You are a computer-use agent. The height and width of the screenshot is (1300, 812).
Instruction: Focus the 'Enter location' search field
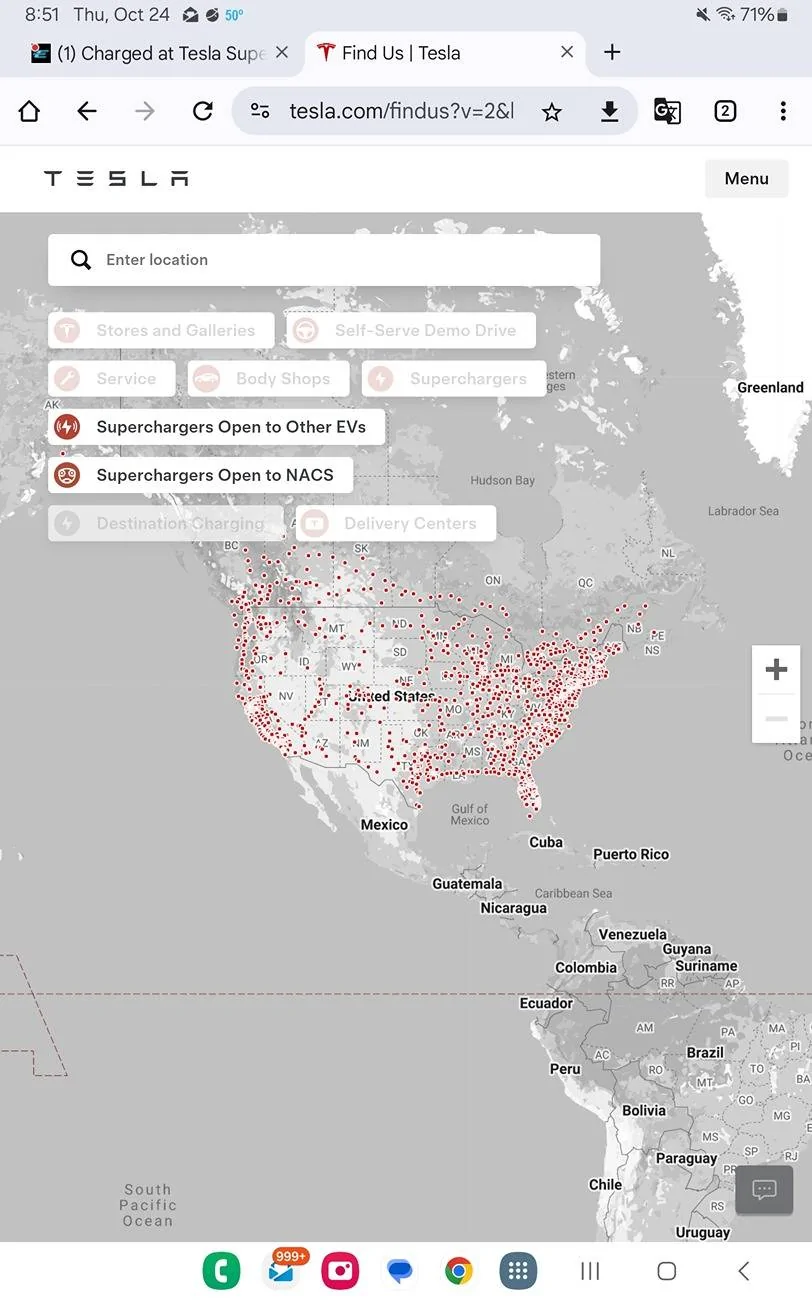coord(324,260)
